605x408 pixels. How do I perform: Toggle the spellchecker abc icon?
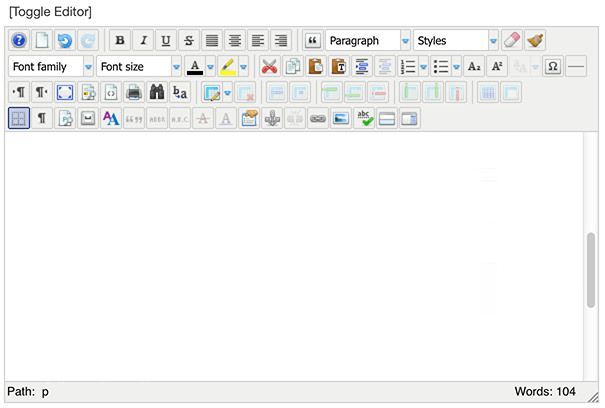[364, 118]
